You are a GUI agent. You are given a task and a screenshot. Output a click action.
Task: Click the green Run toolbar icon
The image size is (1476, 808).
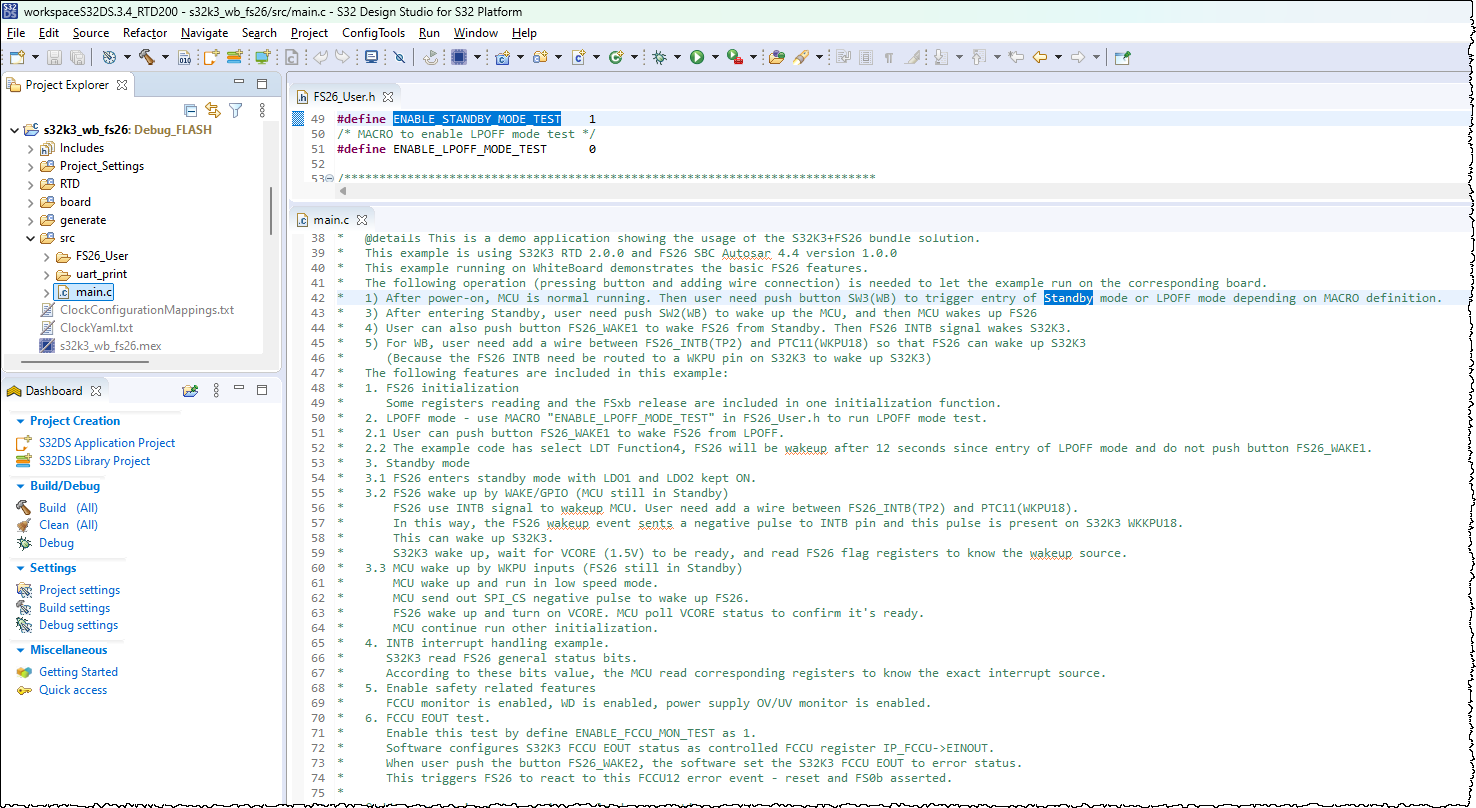point(697,57)
